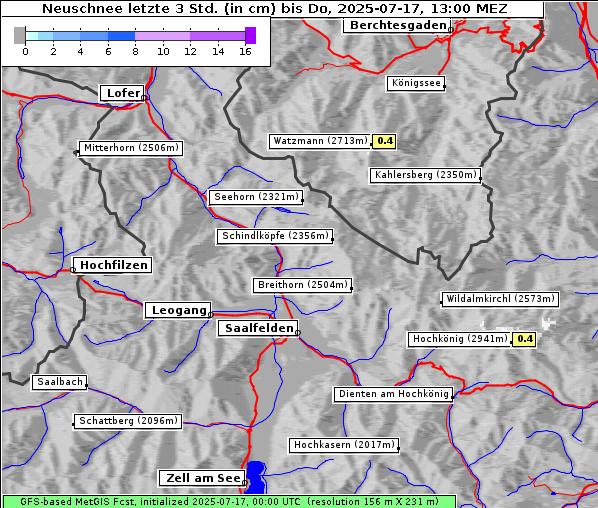Click the Leogang town label
This screenshot has width=598, height=508.
[x=178, y=310]
